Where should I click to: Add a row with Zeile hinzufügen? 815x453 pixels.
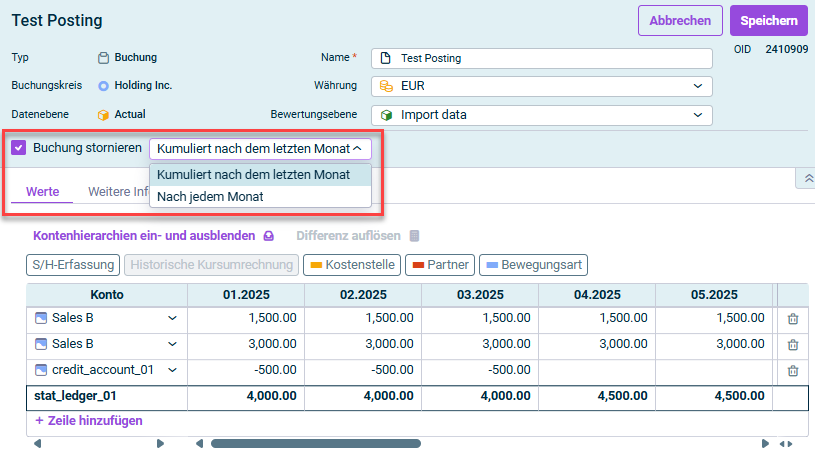click(x=88, y=421)
